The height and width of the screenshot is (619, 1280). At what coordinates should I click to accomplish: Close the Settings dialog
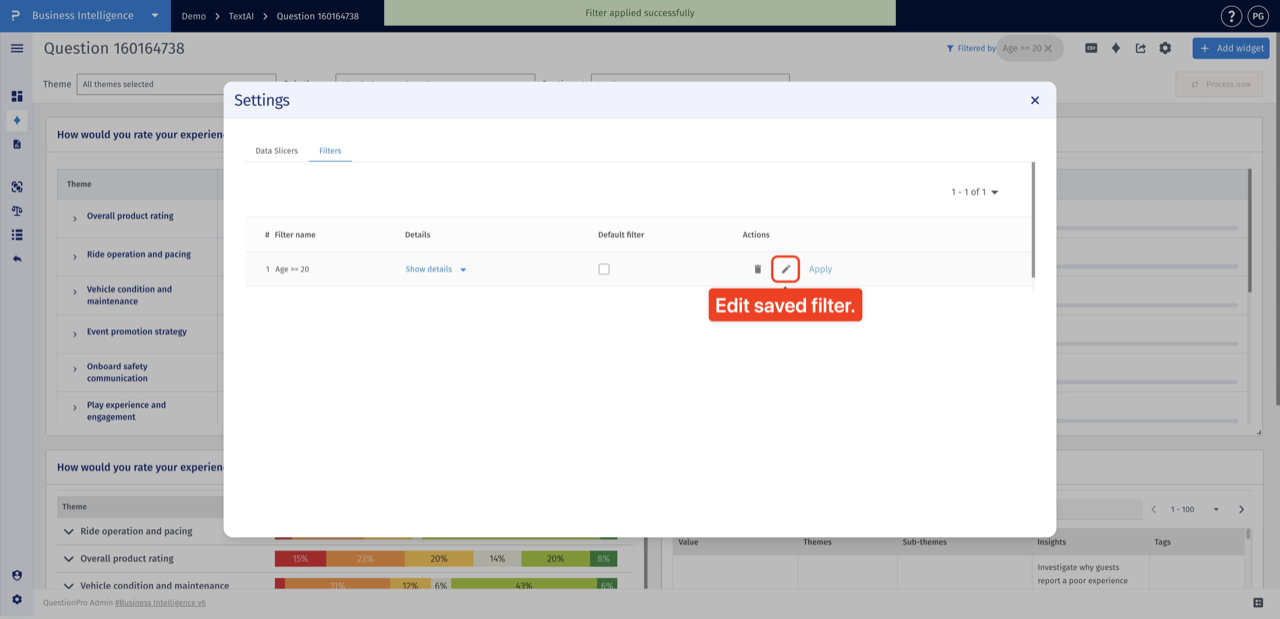click(x=1035, y=100)
